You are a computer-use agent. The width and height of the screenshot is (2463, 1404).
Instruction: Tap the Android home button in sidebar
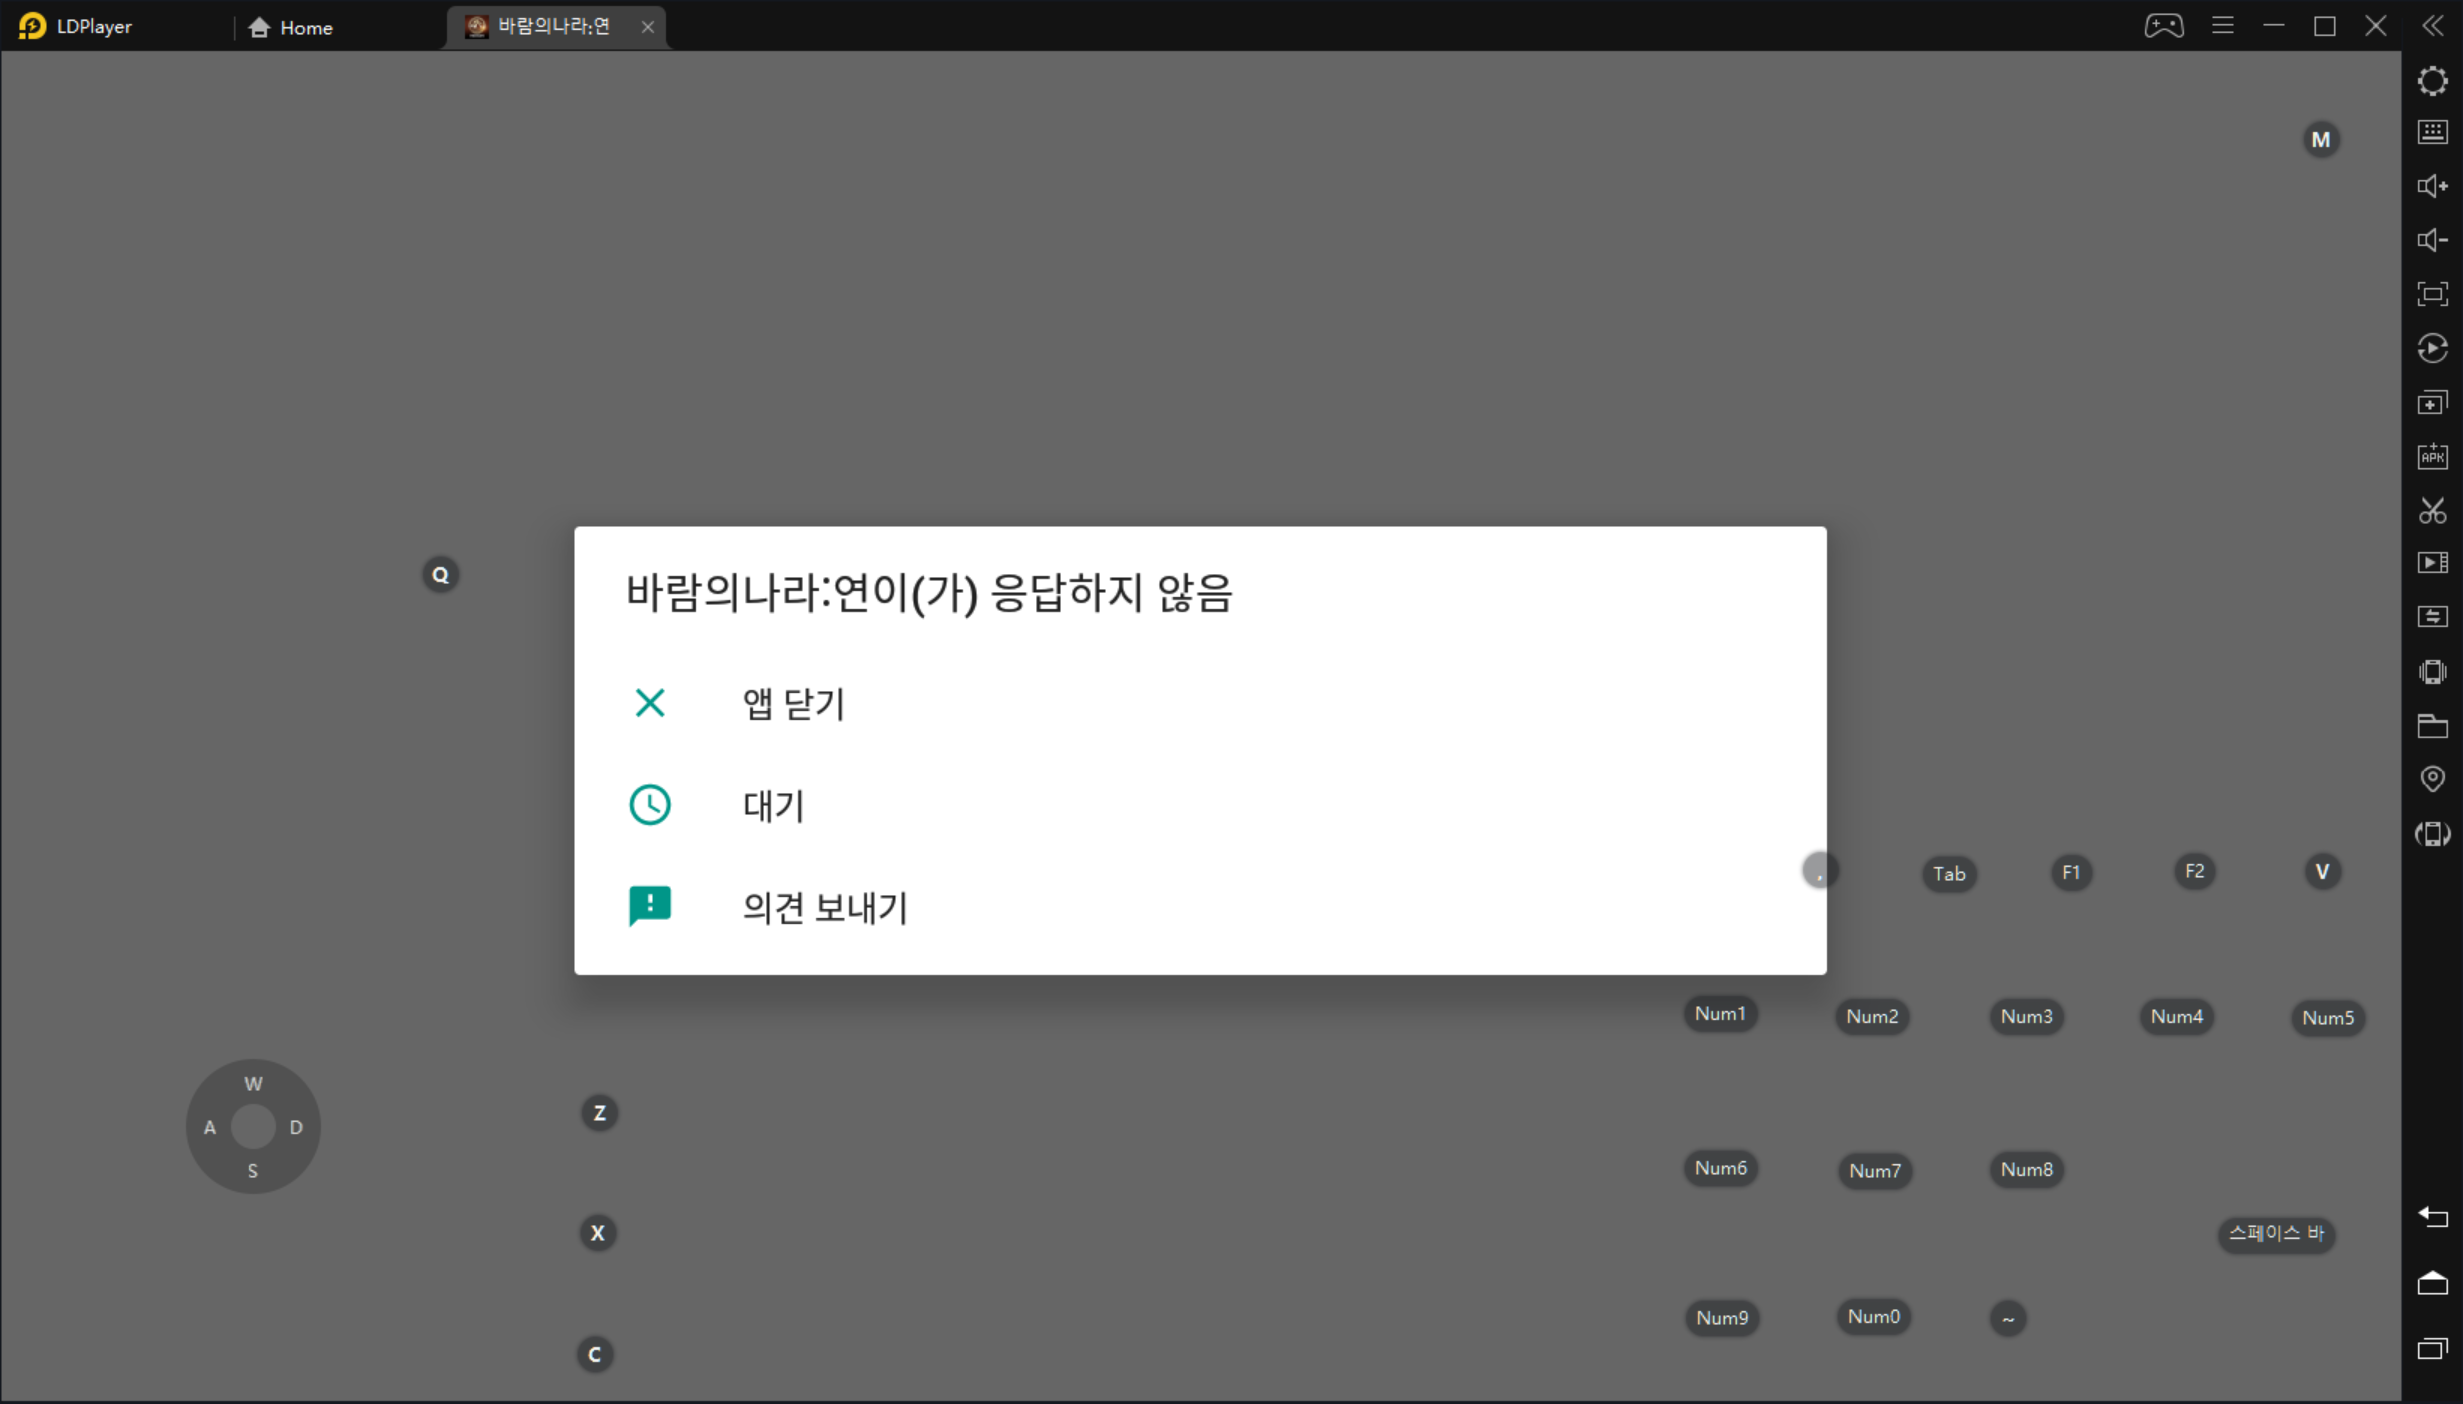point(2433,1283)
